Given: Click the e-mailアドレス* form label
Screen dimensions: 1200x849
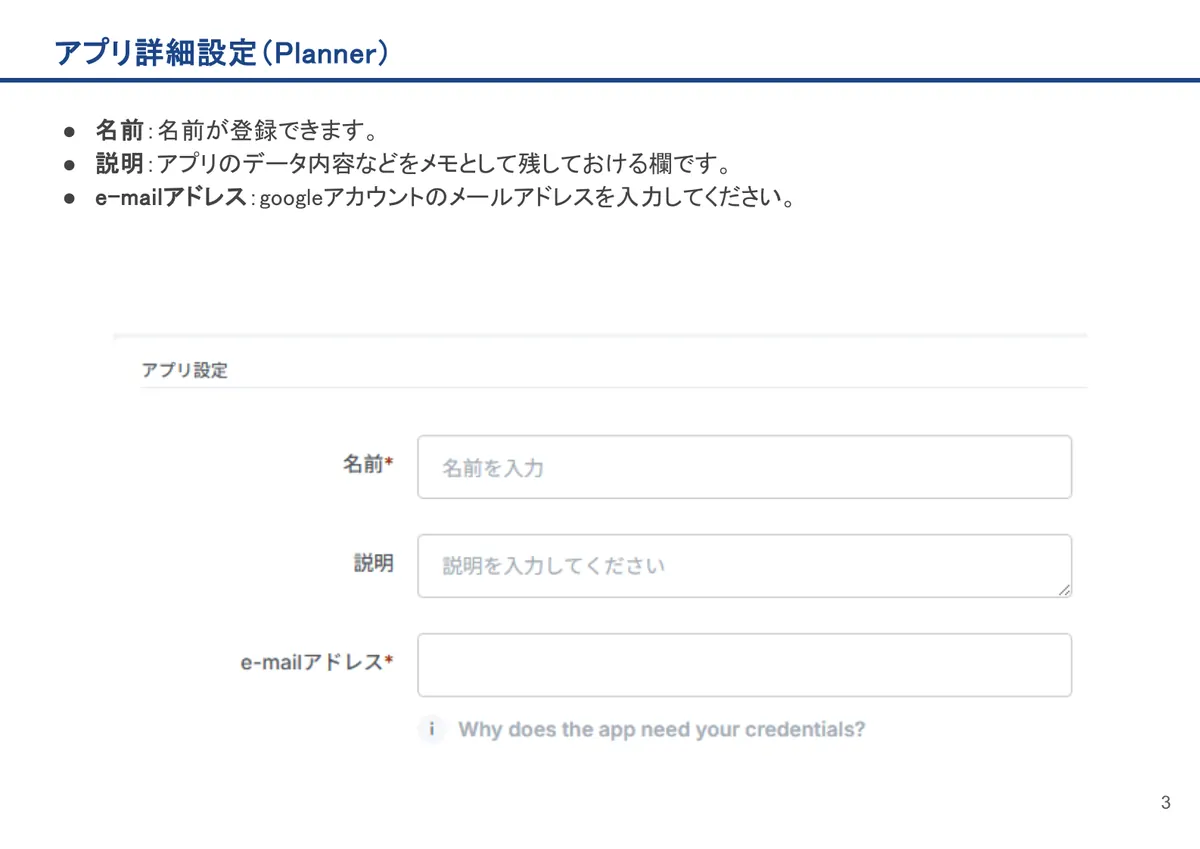Looking at the screenshot, I should click(x=316, y=662).
